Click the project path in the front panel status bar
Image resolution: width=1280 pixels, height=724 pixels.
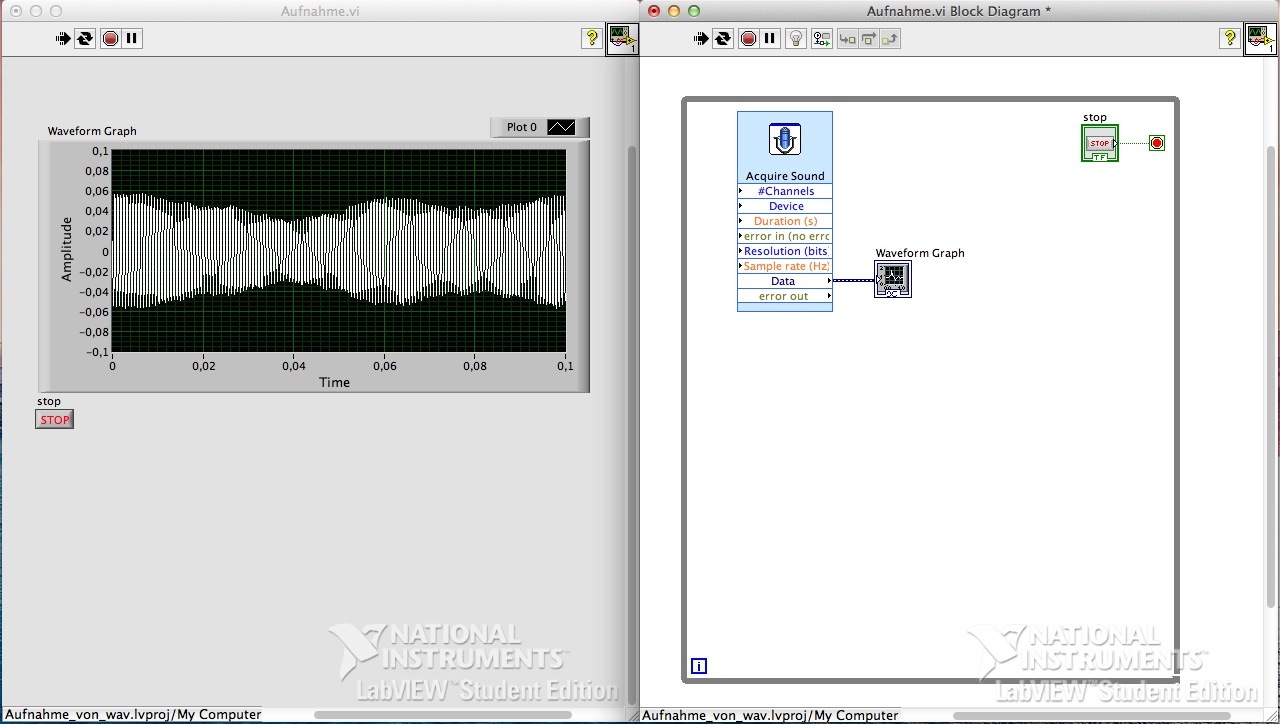133,715
